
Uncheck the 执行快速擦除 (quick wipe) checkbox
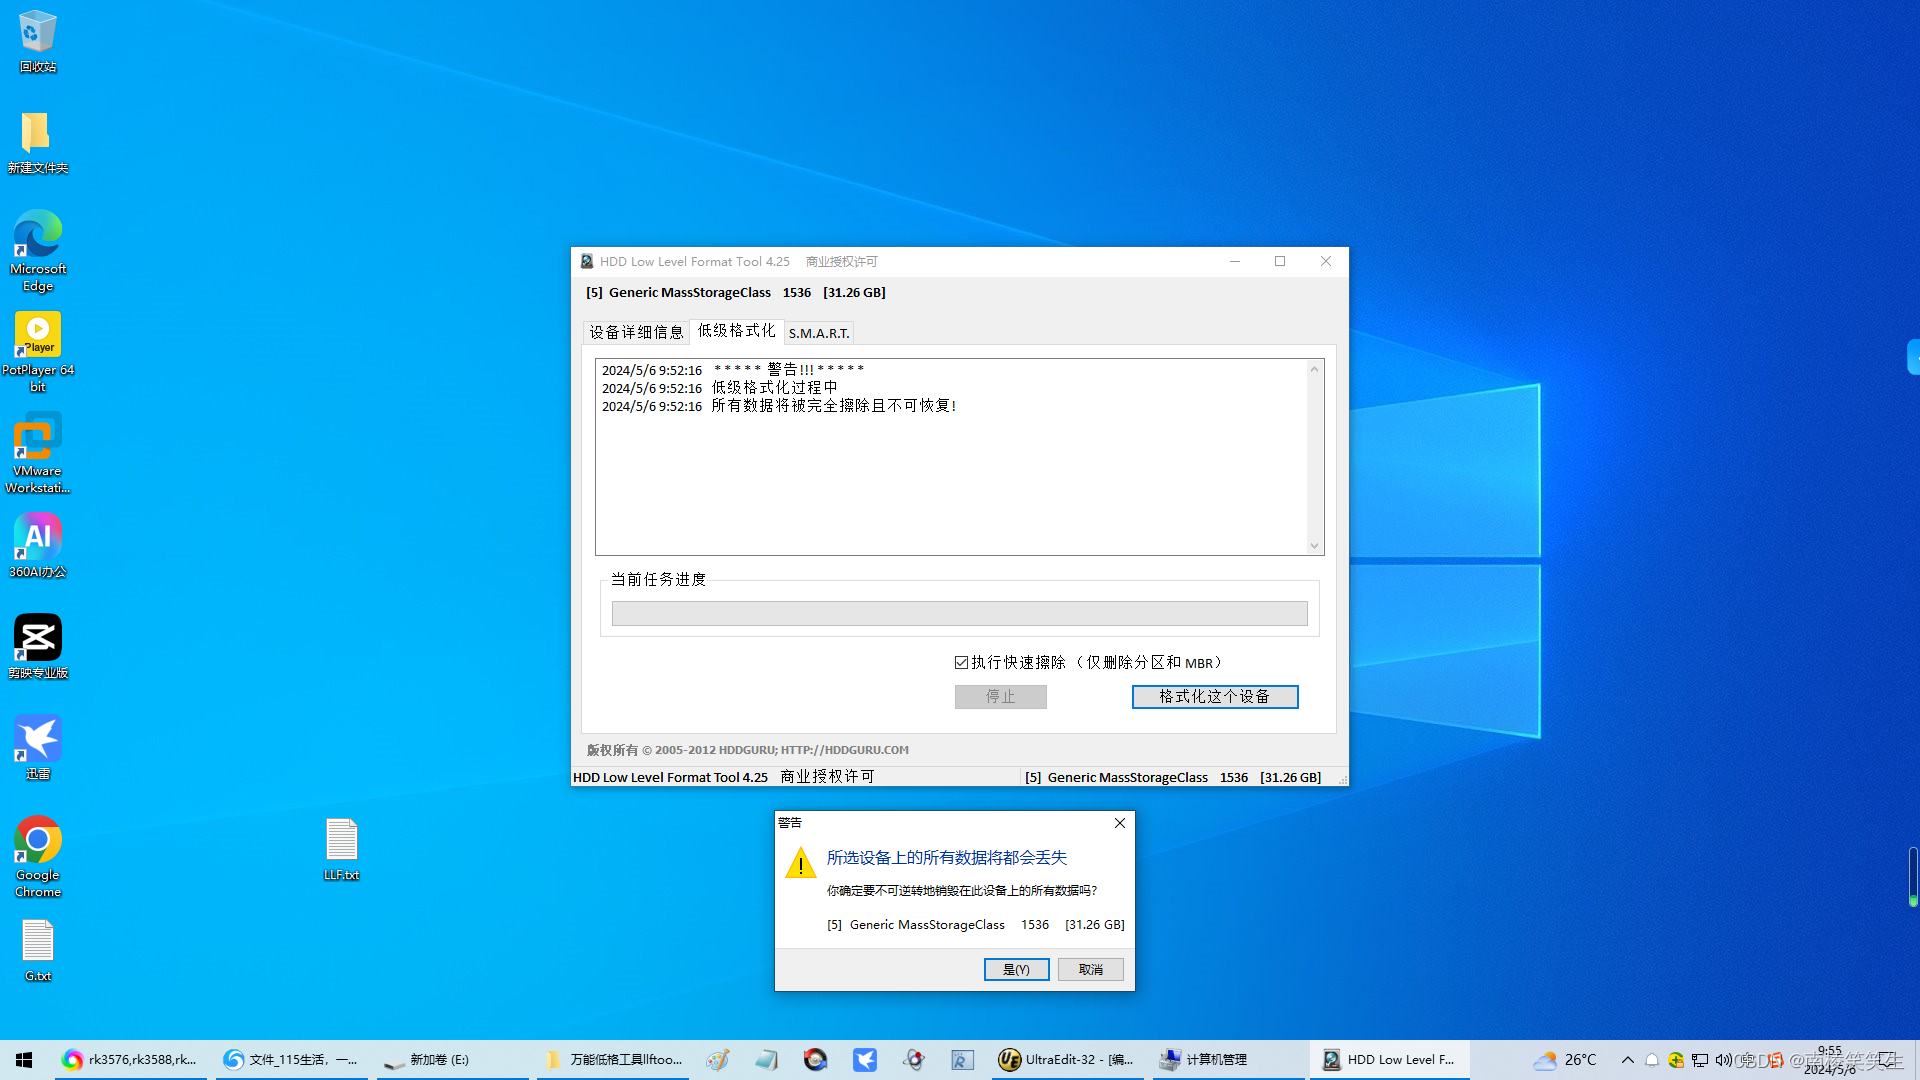click(961, 663)
